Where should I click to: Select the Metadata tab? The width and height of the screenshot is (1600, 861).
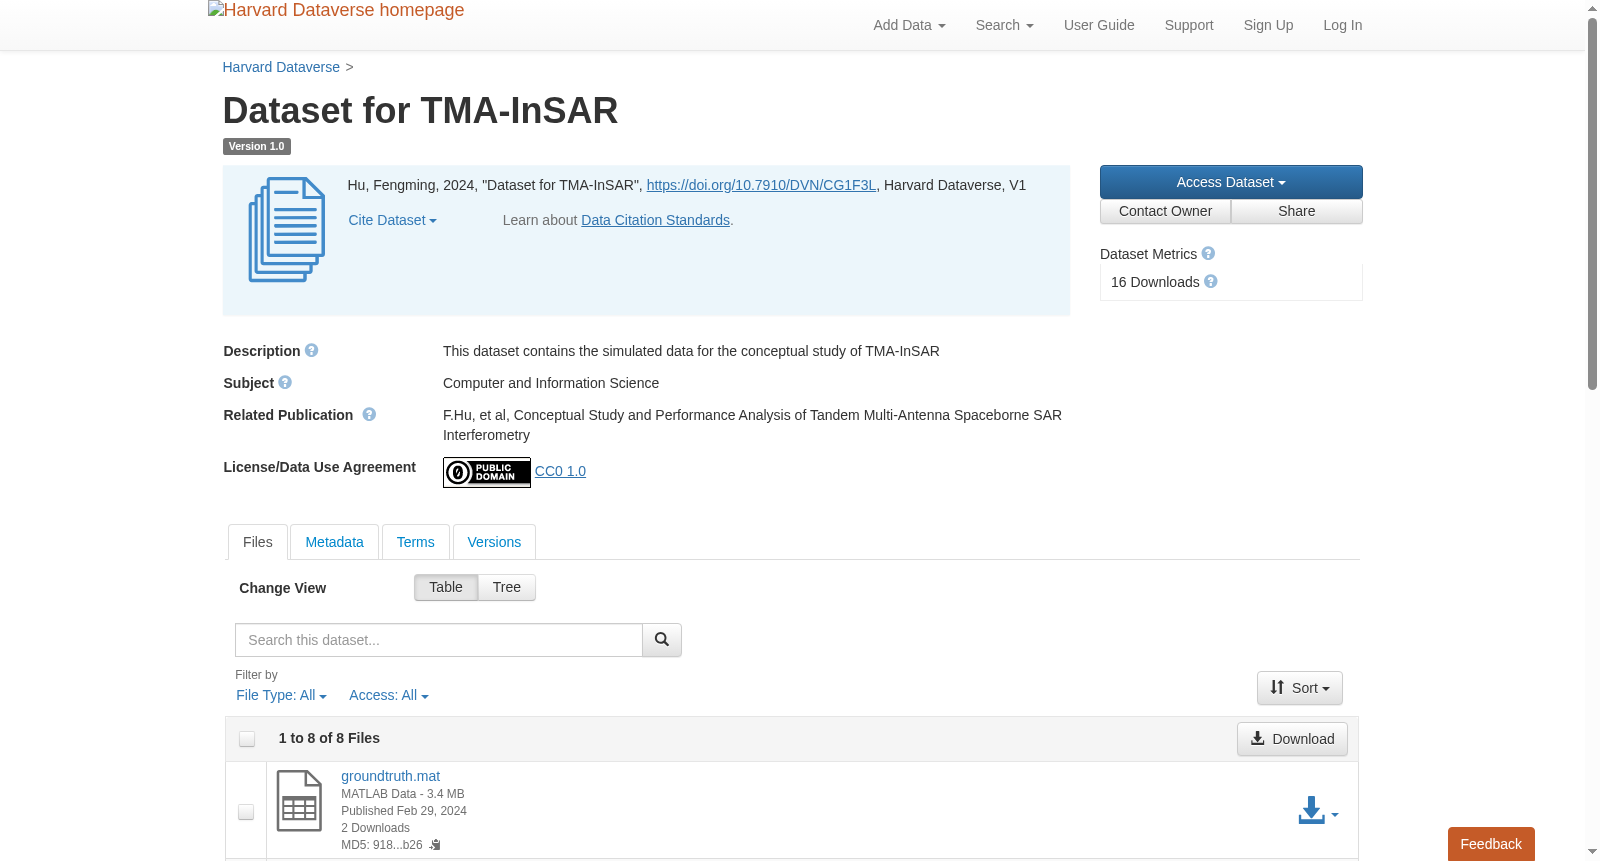click(334, 542)
